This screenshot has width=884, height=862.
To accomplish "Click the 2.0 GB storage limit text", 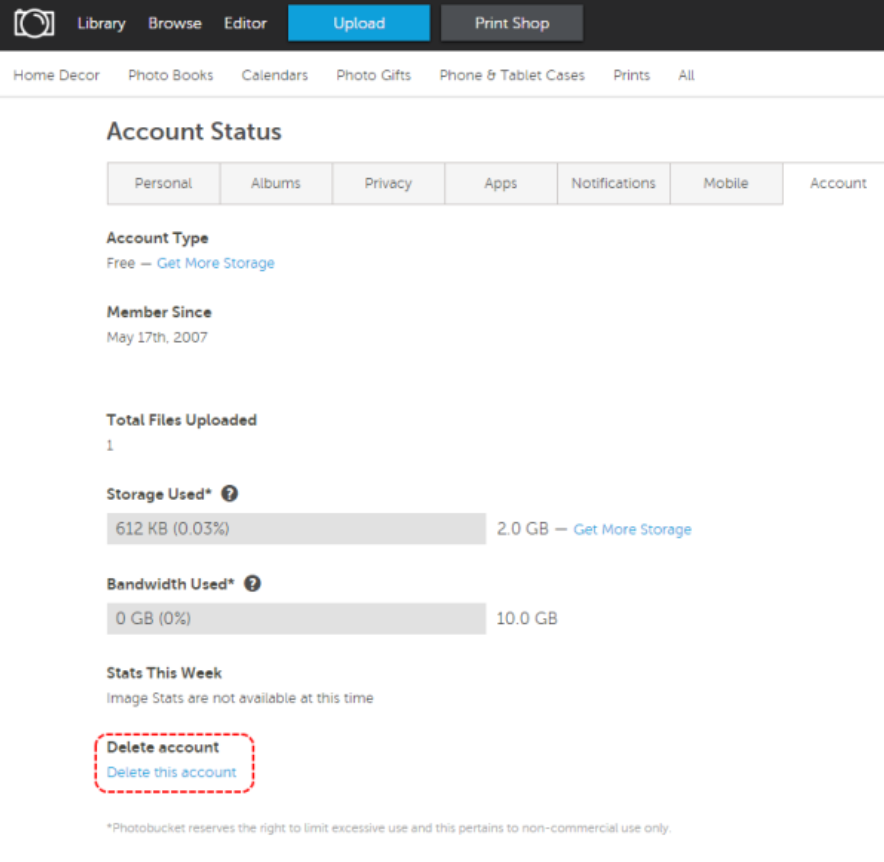I will pos(523,529).
